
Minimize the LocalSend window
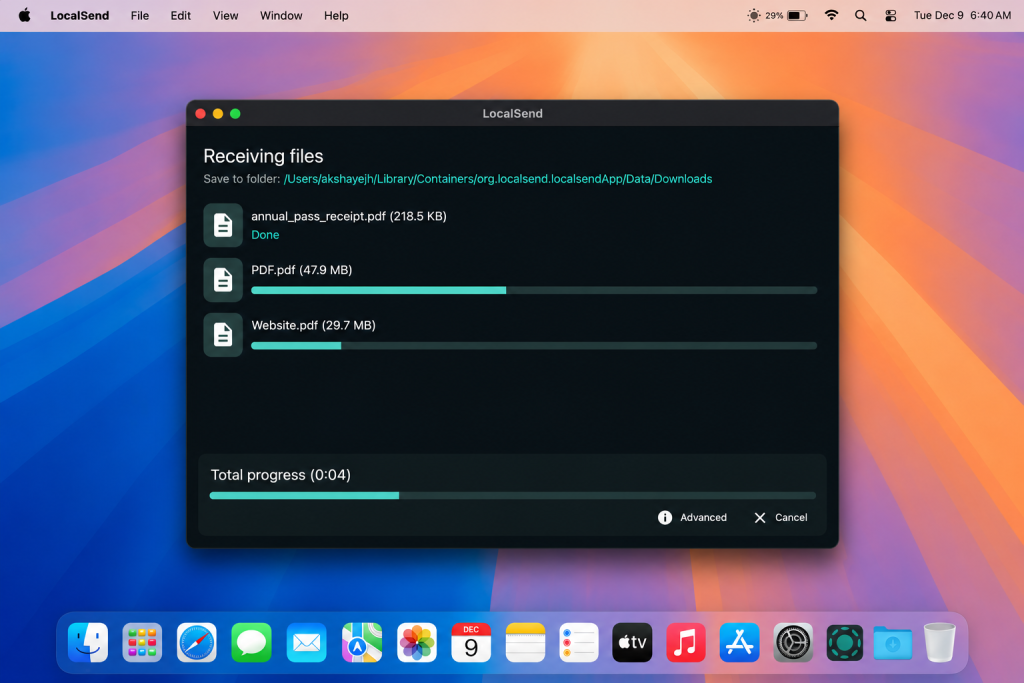[x=218, y=114]
